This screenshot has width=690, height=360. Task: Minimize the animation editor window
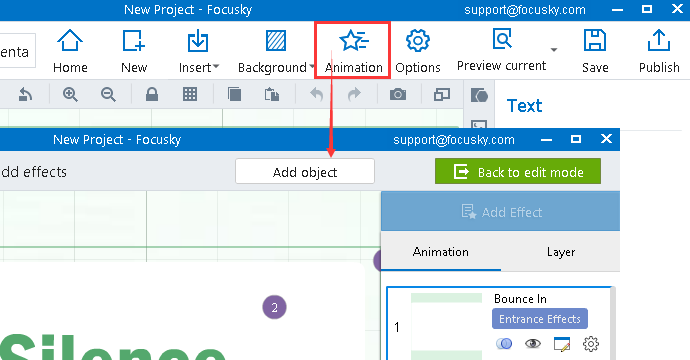click(x=546, y=140)
